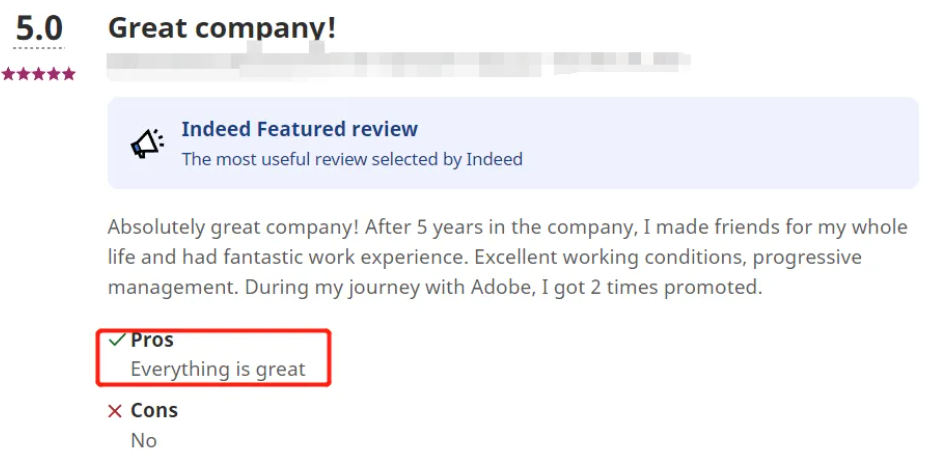Click the review paragraph mentioning Adobe
The height and width of the screenshot is (456, 939).
coord(508,257)
